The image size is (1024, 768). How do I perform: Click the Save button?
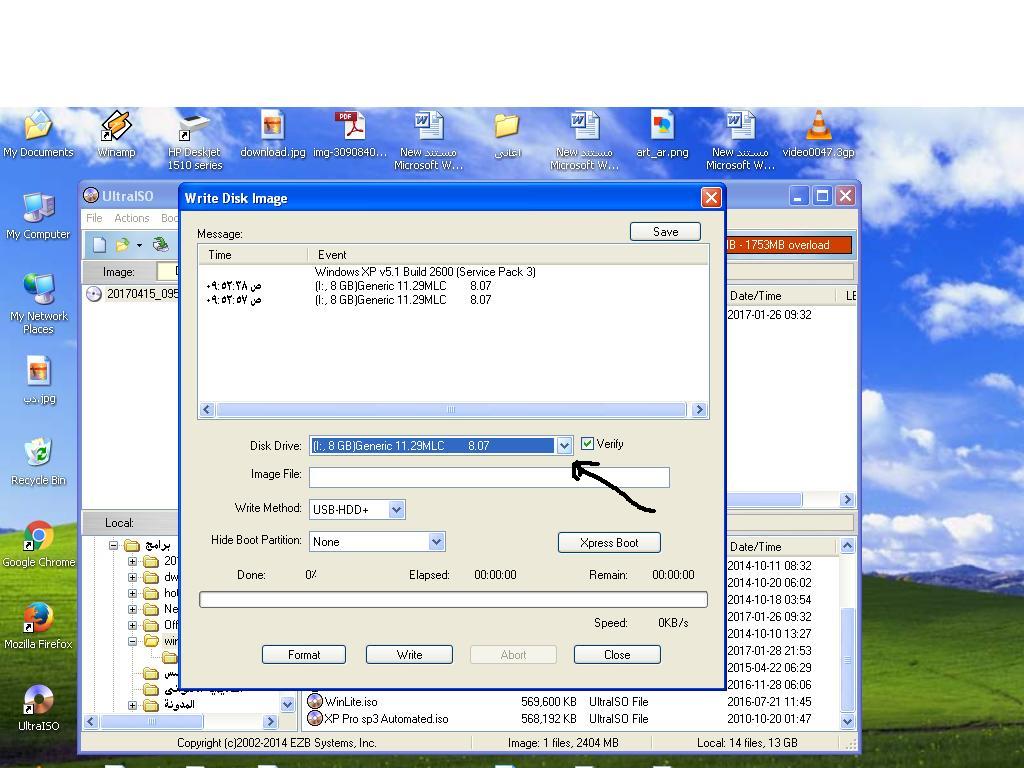(x=665, y=232)
